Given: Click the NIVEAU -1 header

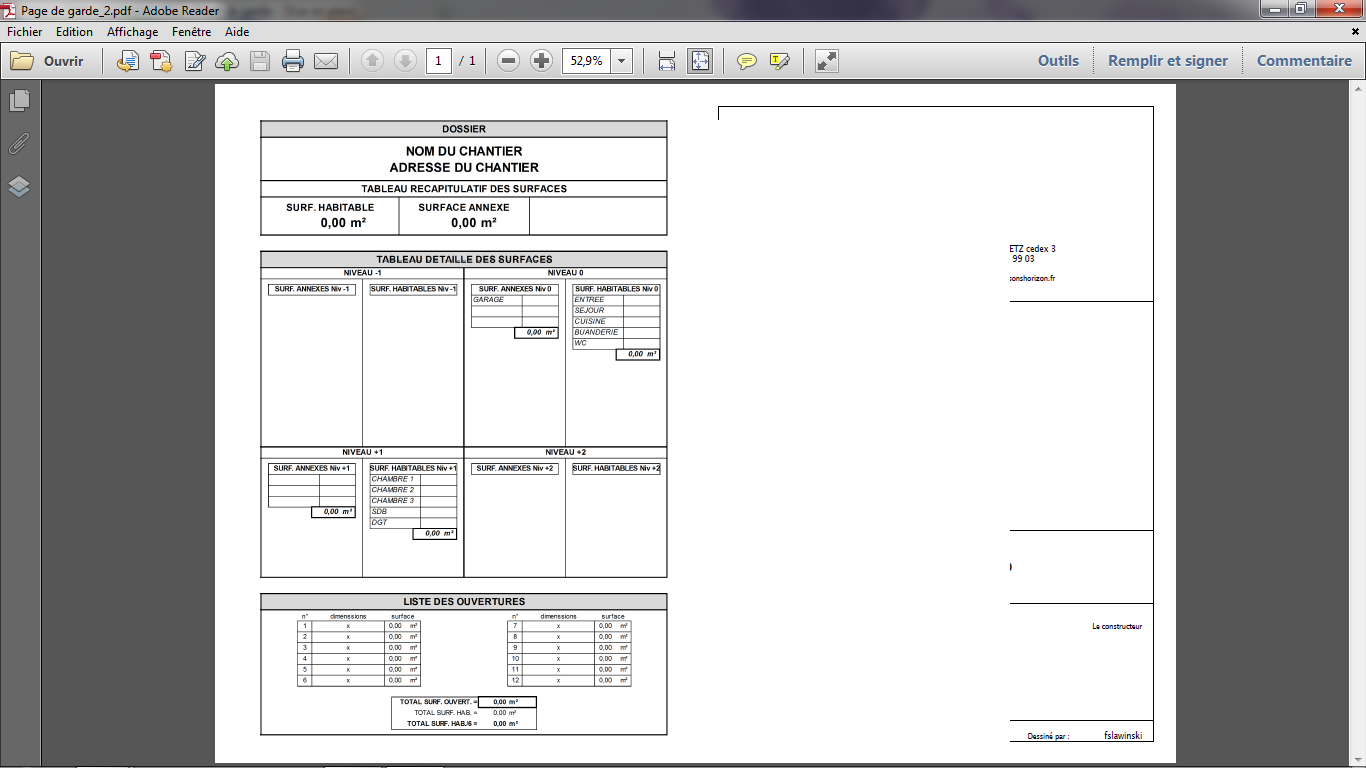Looking at the screenshot, I should [362, 273].
